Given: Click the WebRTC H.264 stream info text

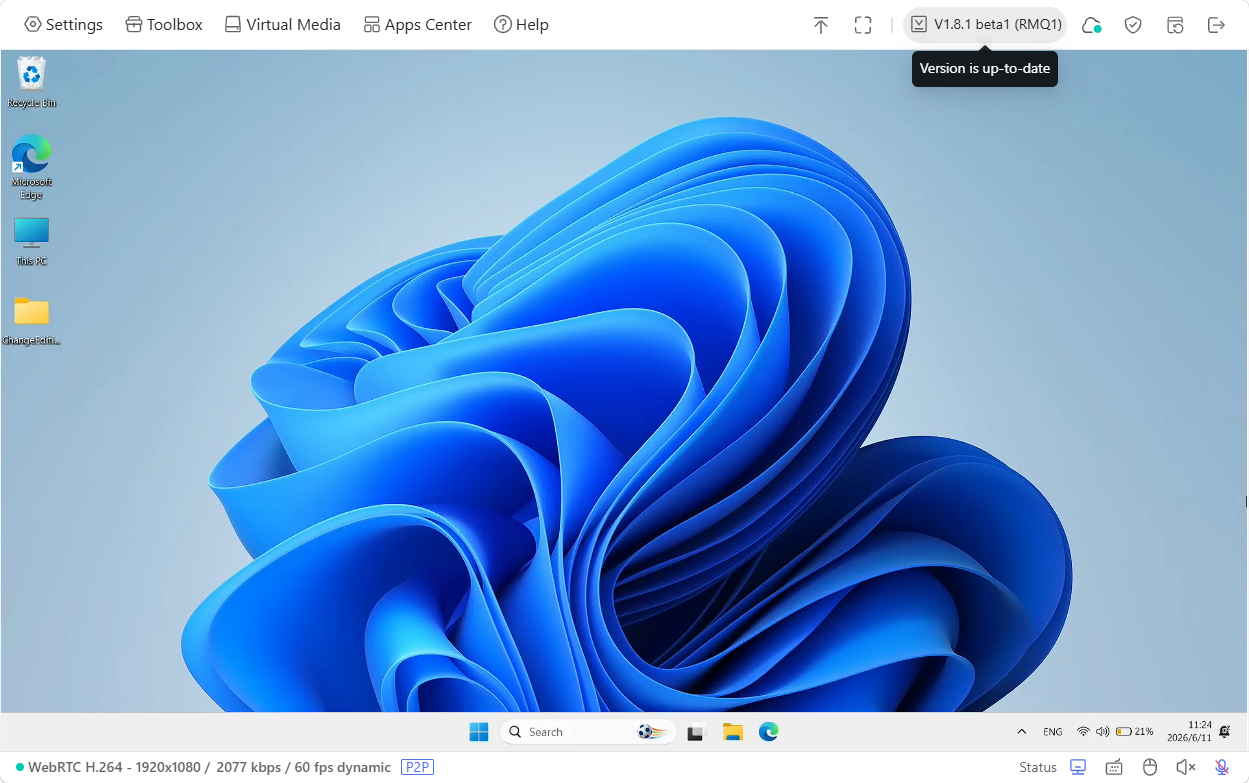Looking at the screenshot, I should point(209,767).
